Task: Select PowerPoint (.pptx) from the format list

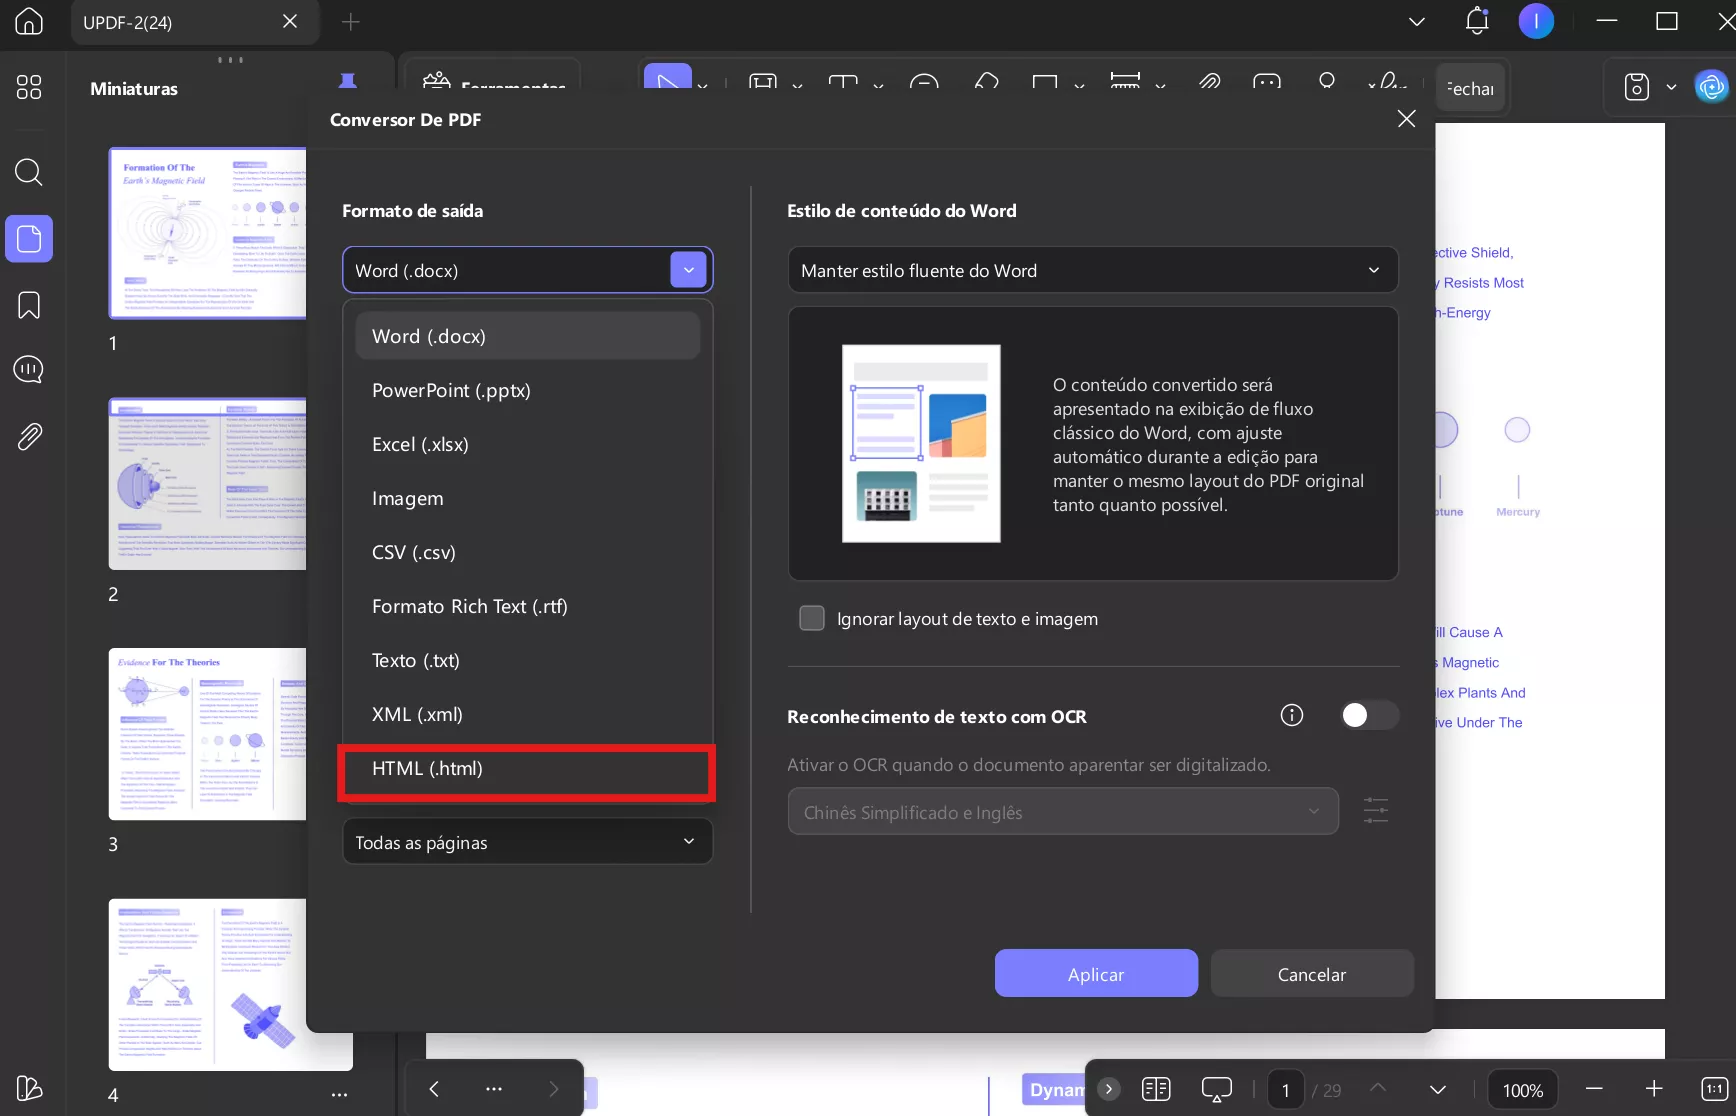Action: [451, 390]
